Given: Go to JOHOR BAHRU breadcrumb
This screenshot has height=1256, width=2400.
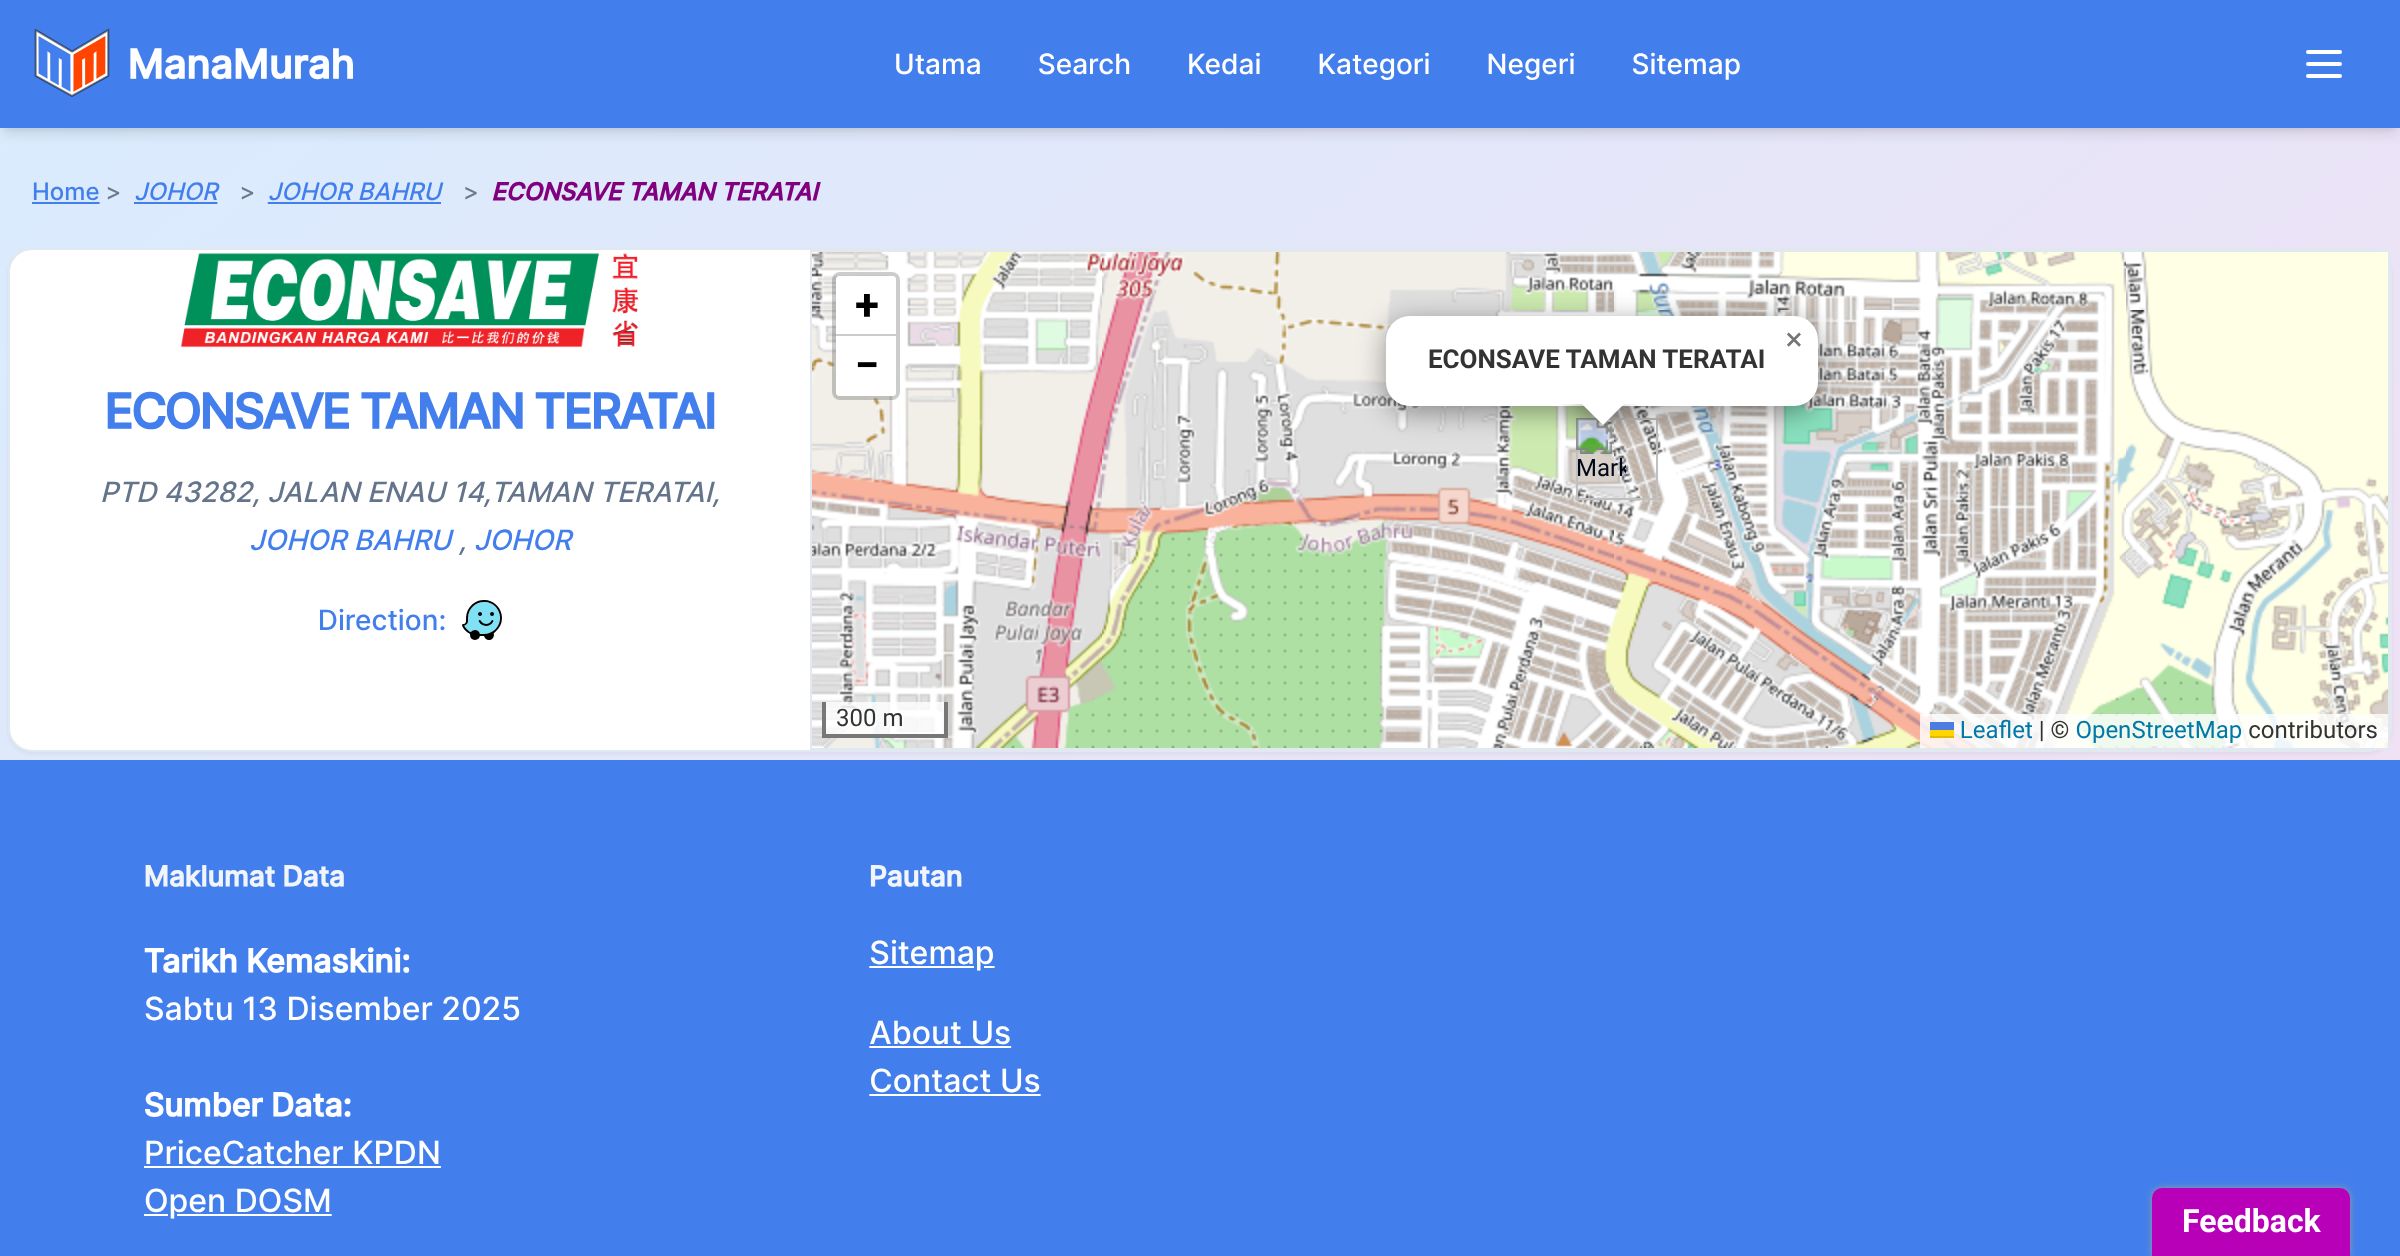Looking at the screenshot, I should (x=355, y=191).
